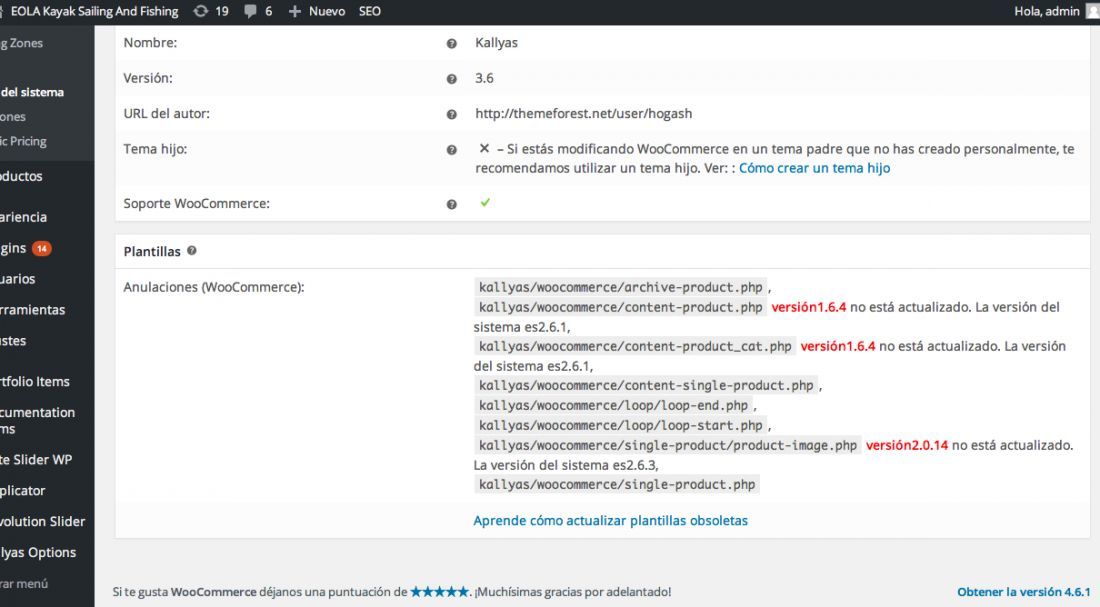
Task: Click the loop-end.php template path
Action: 613,406
